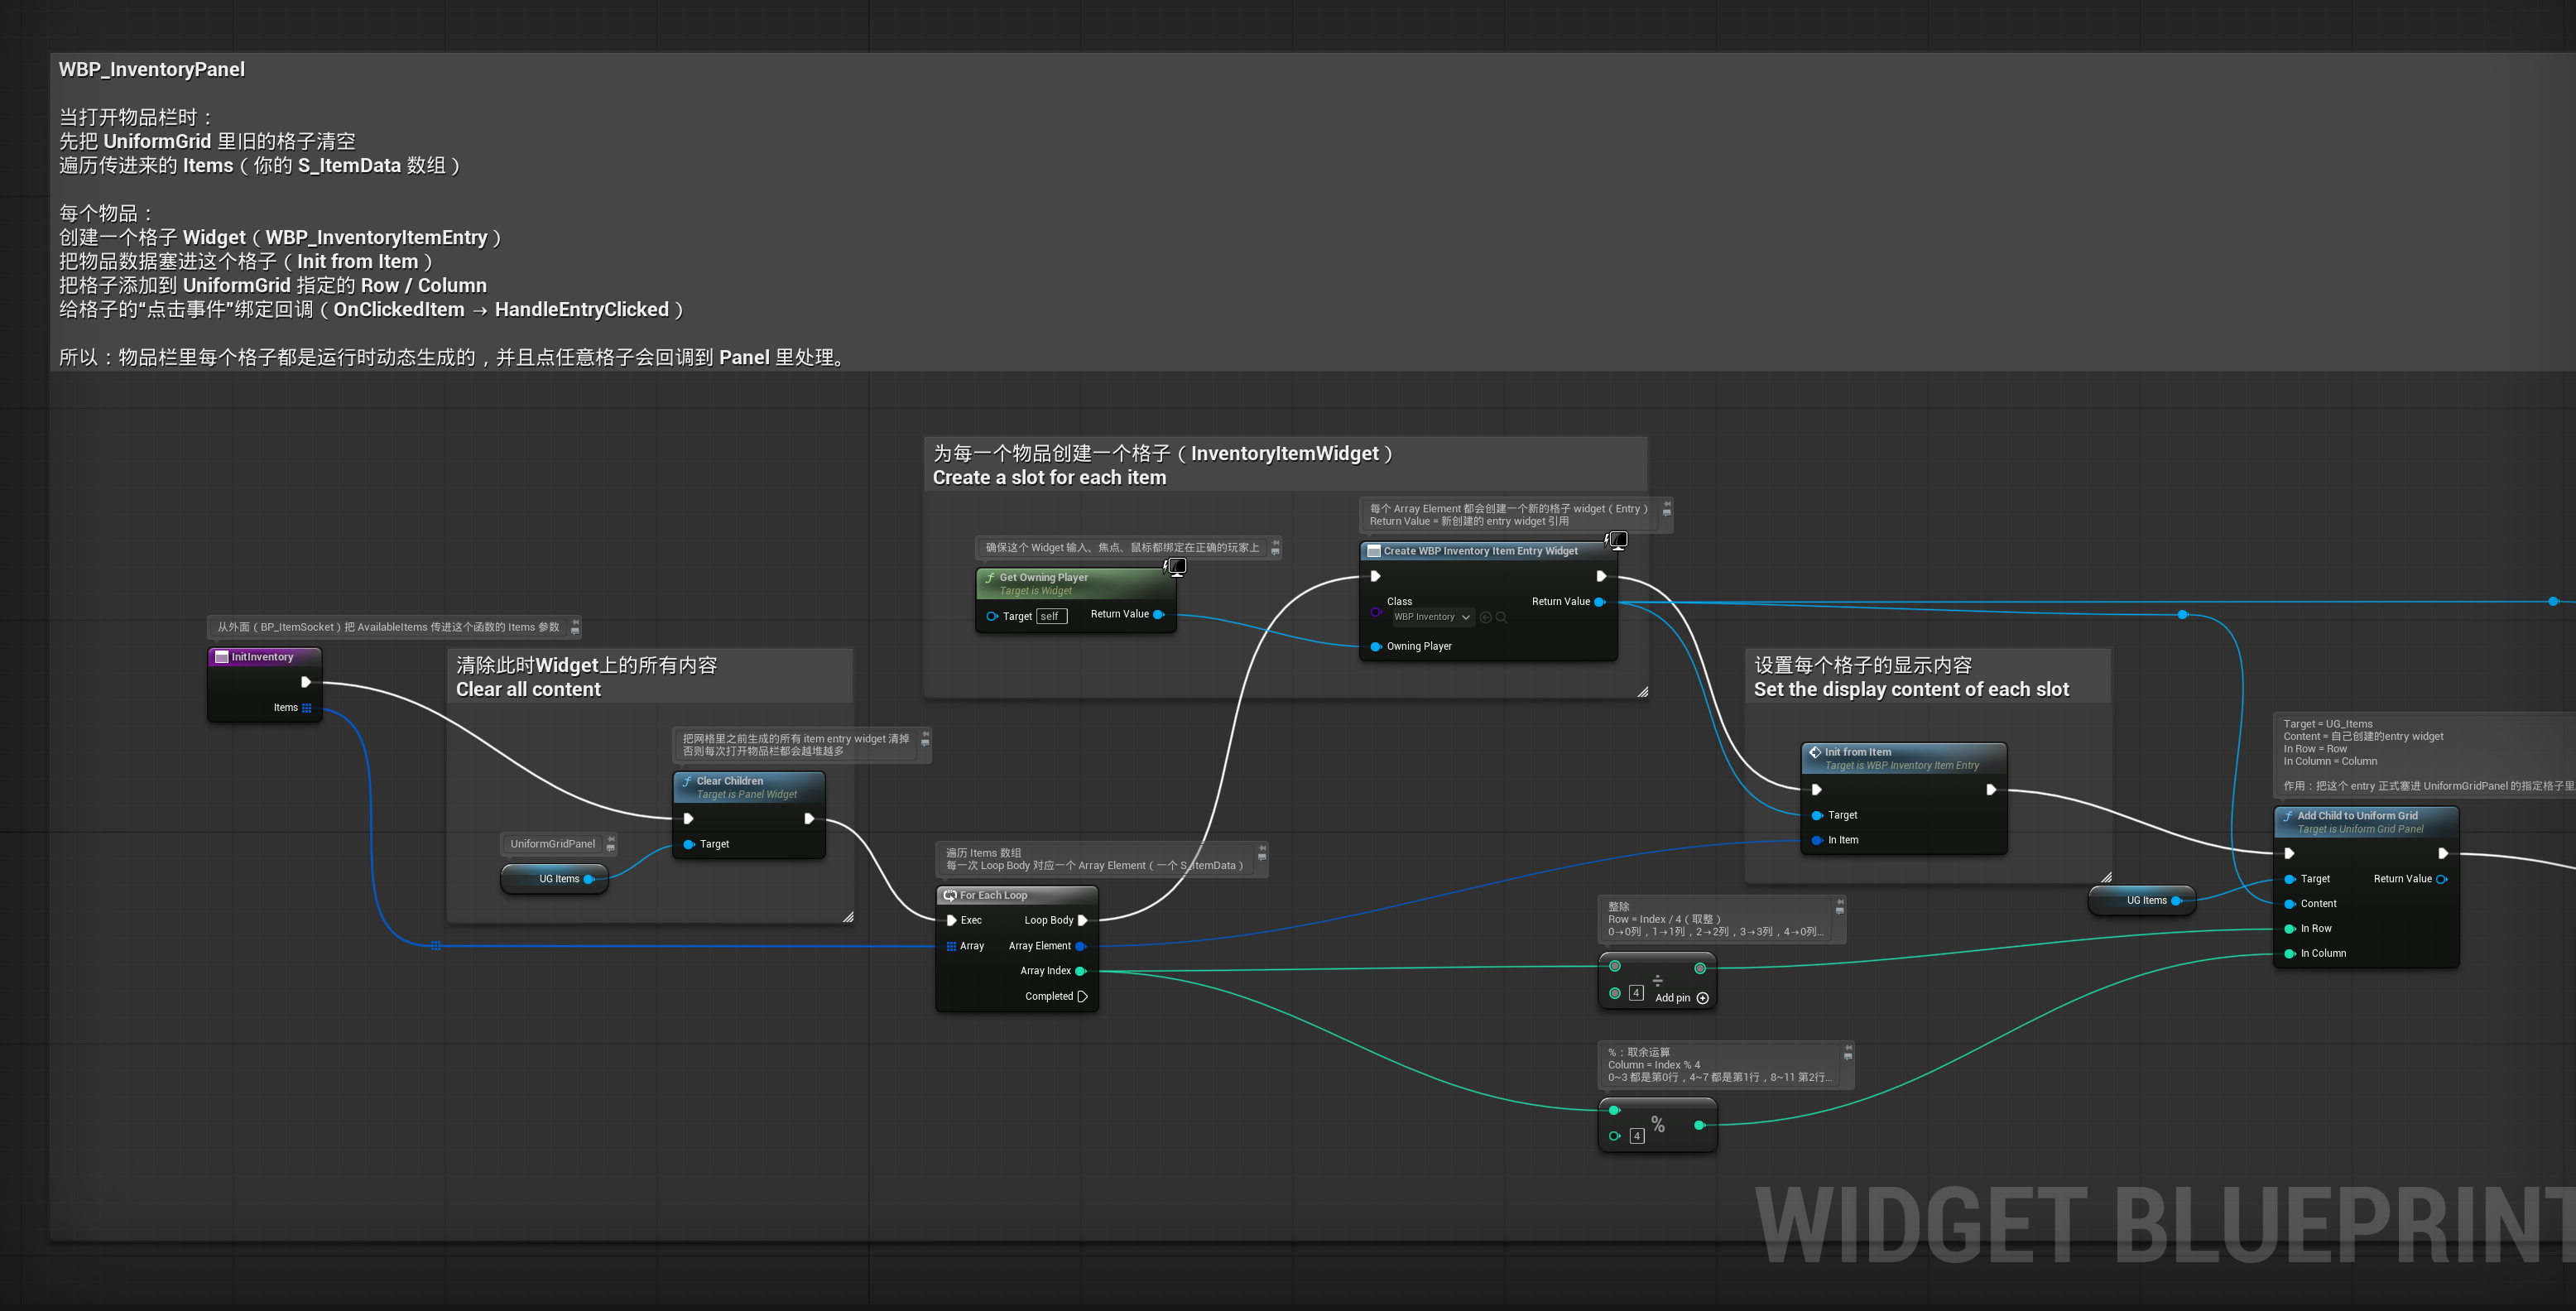Click Add pin on the divide node
2576x1311 pixels.
point(1681,998)
